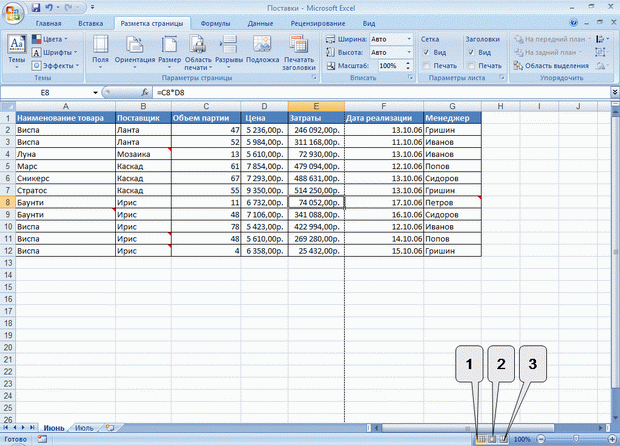Open the Themes (Темы) gallery

point(17,52)
